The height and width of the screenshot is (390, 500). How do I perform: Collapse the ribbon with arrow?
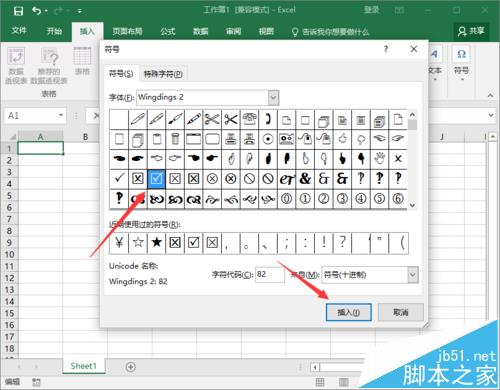[x=490, y=95]
